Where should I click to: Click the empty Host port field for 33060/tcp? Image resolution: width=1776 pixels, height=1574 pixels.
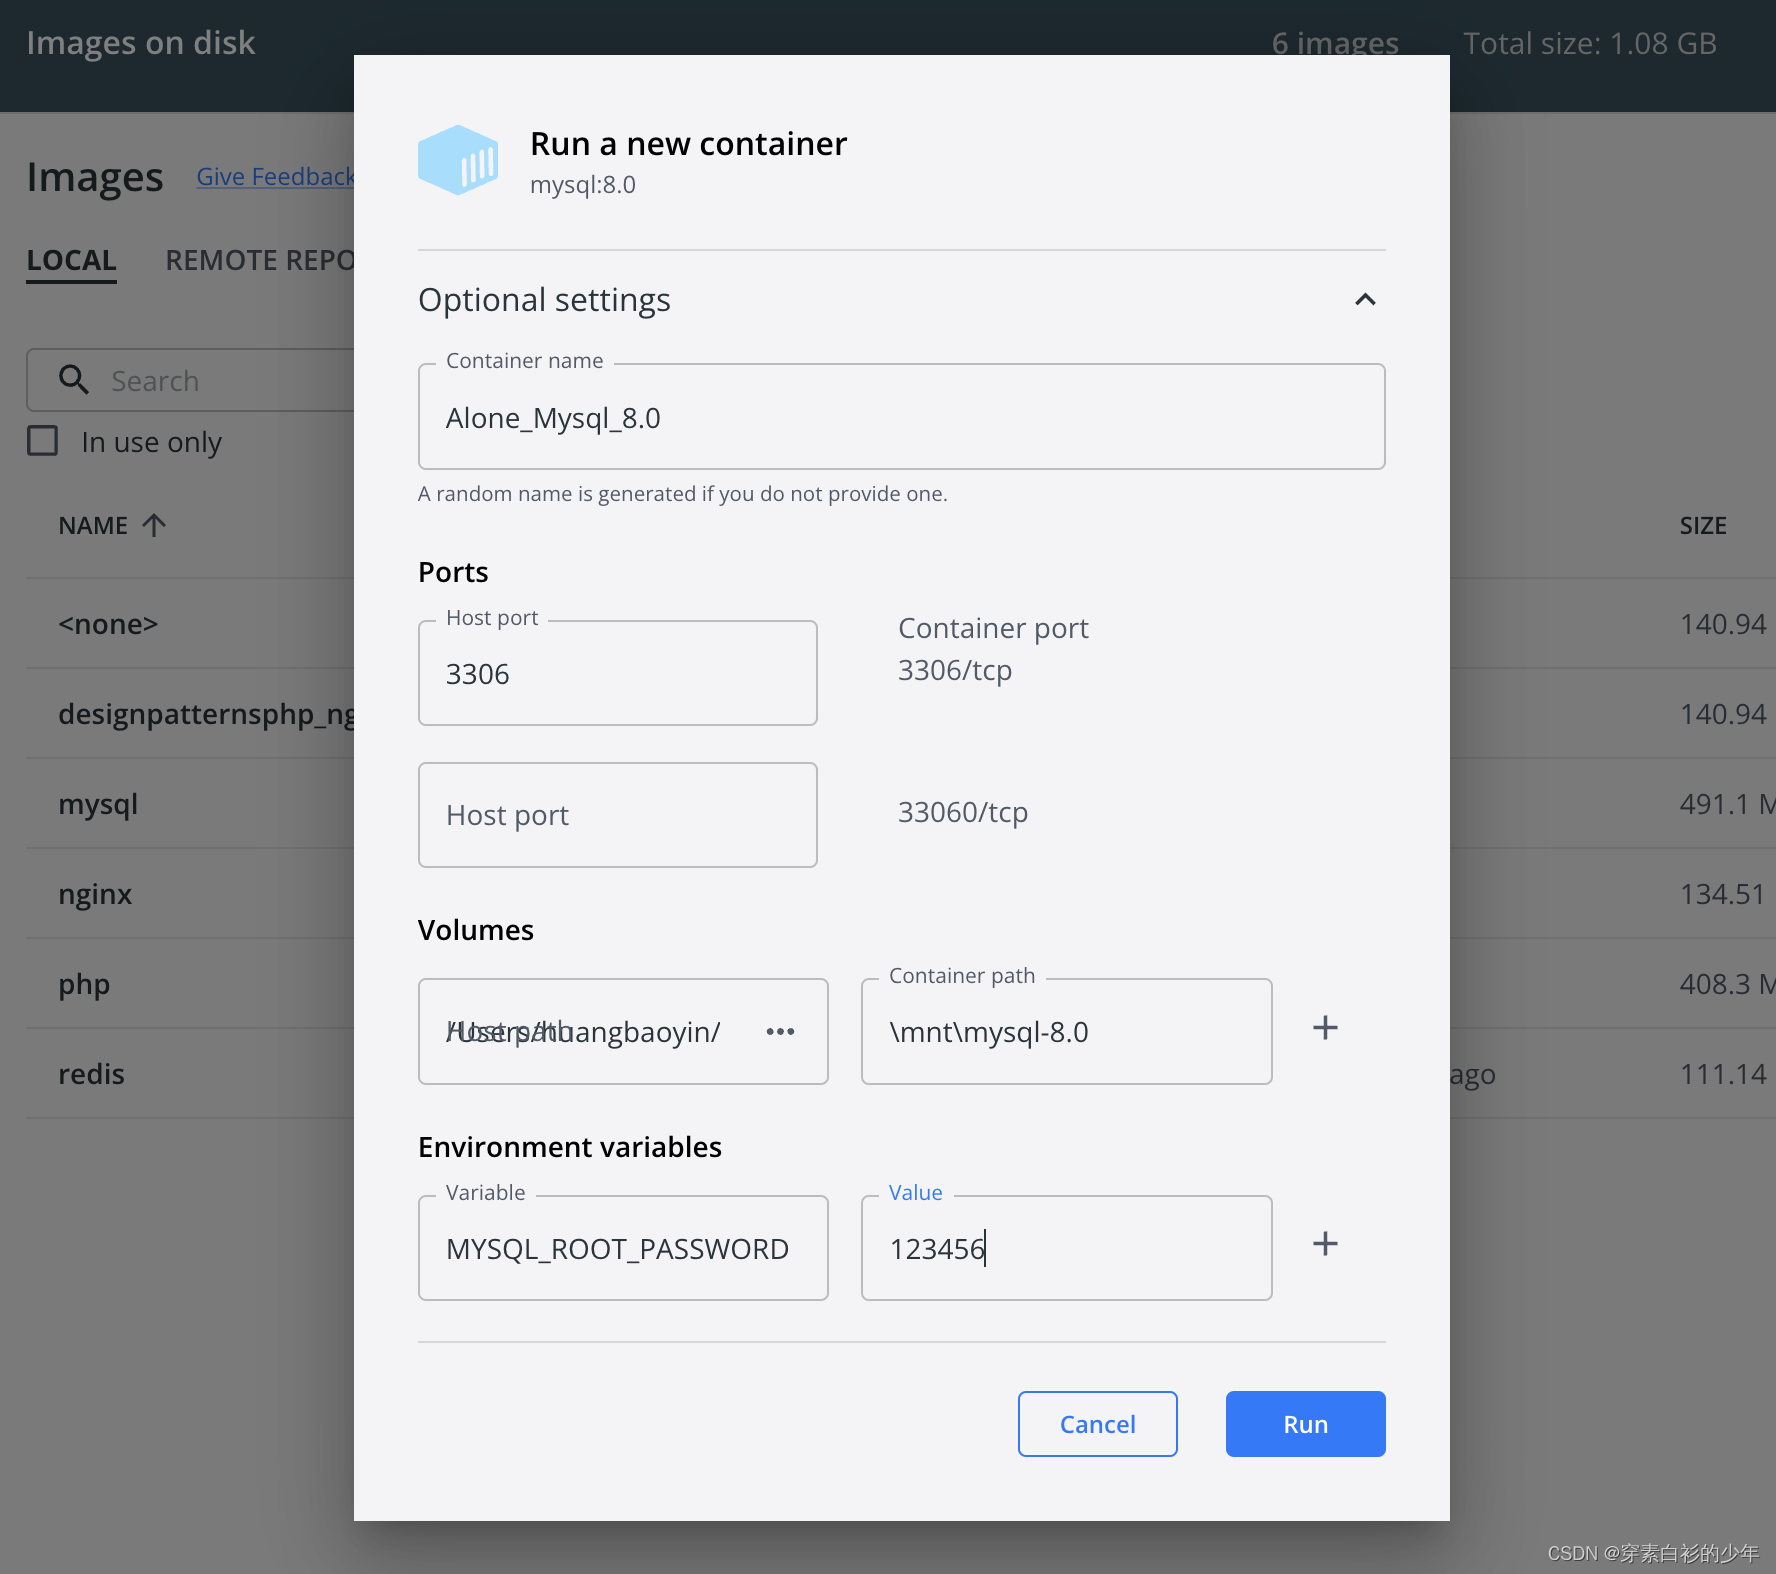[617, 814]
